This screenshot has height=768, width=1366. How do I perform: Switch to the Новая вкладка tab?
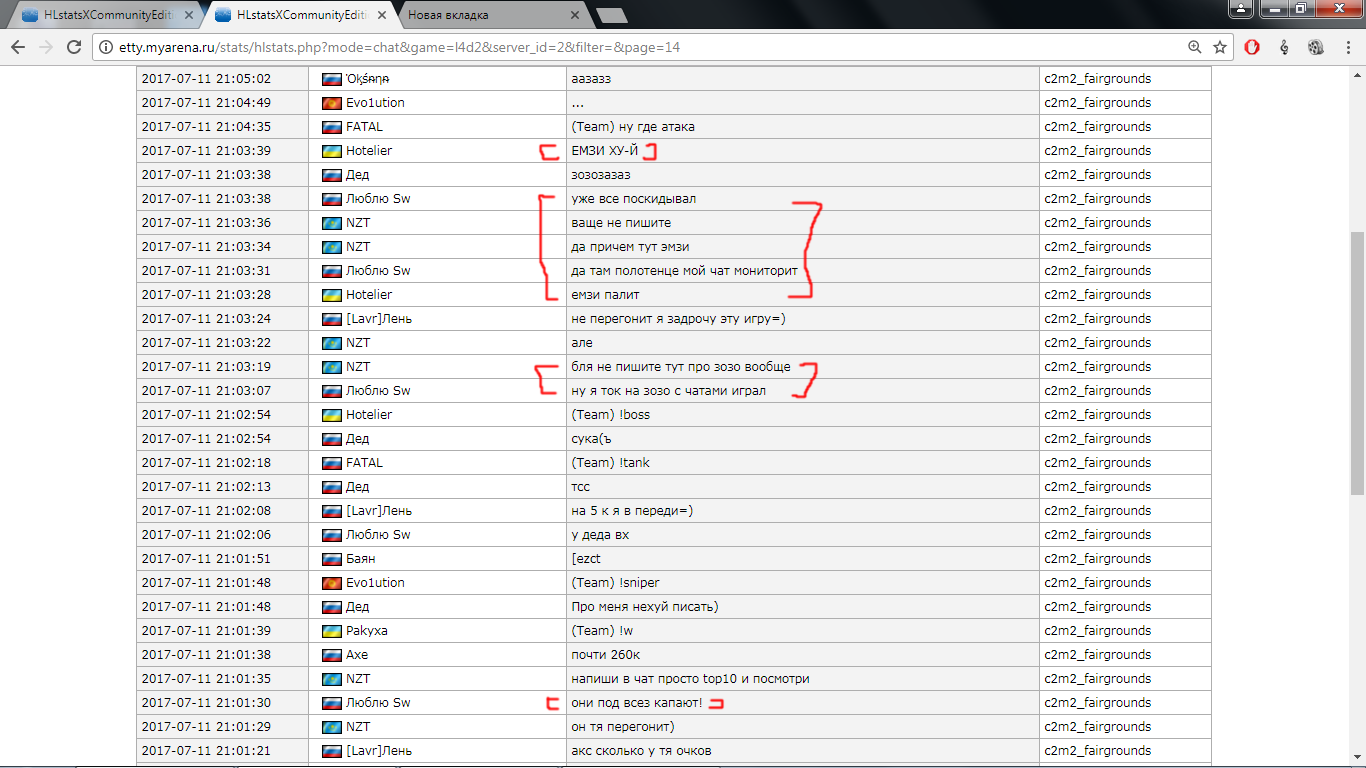(480, 15)
